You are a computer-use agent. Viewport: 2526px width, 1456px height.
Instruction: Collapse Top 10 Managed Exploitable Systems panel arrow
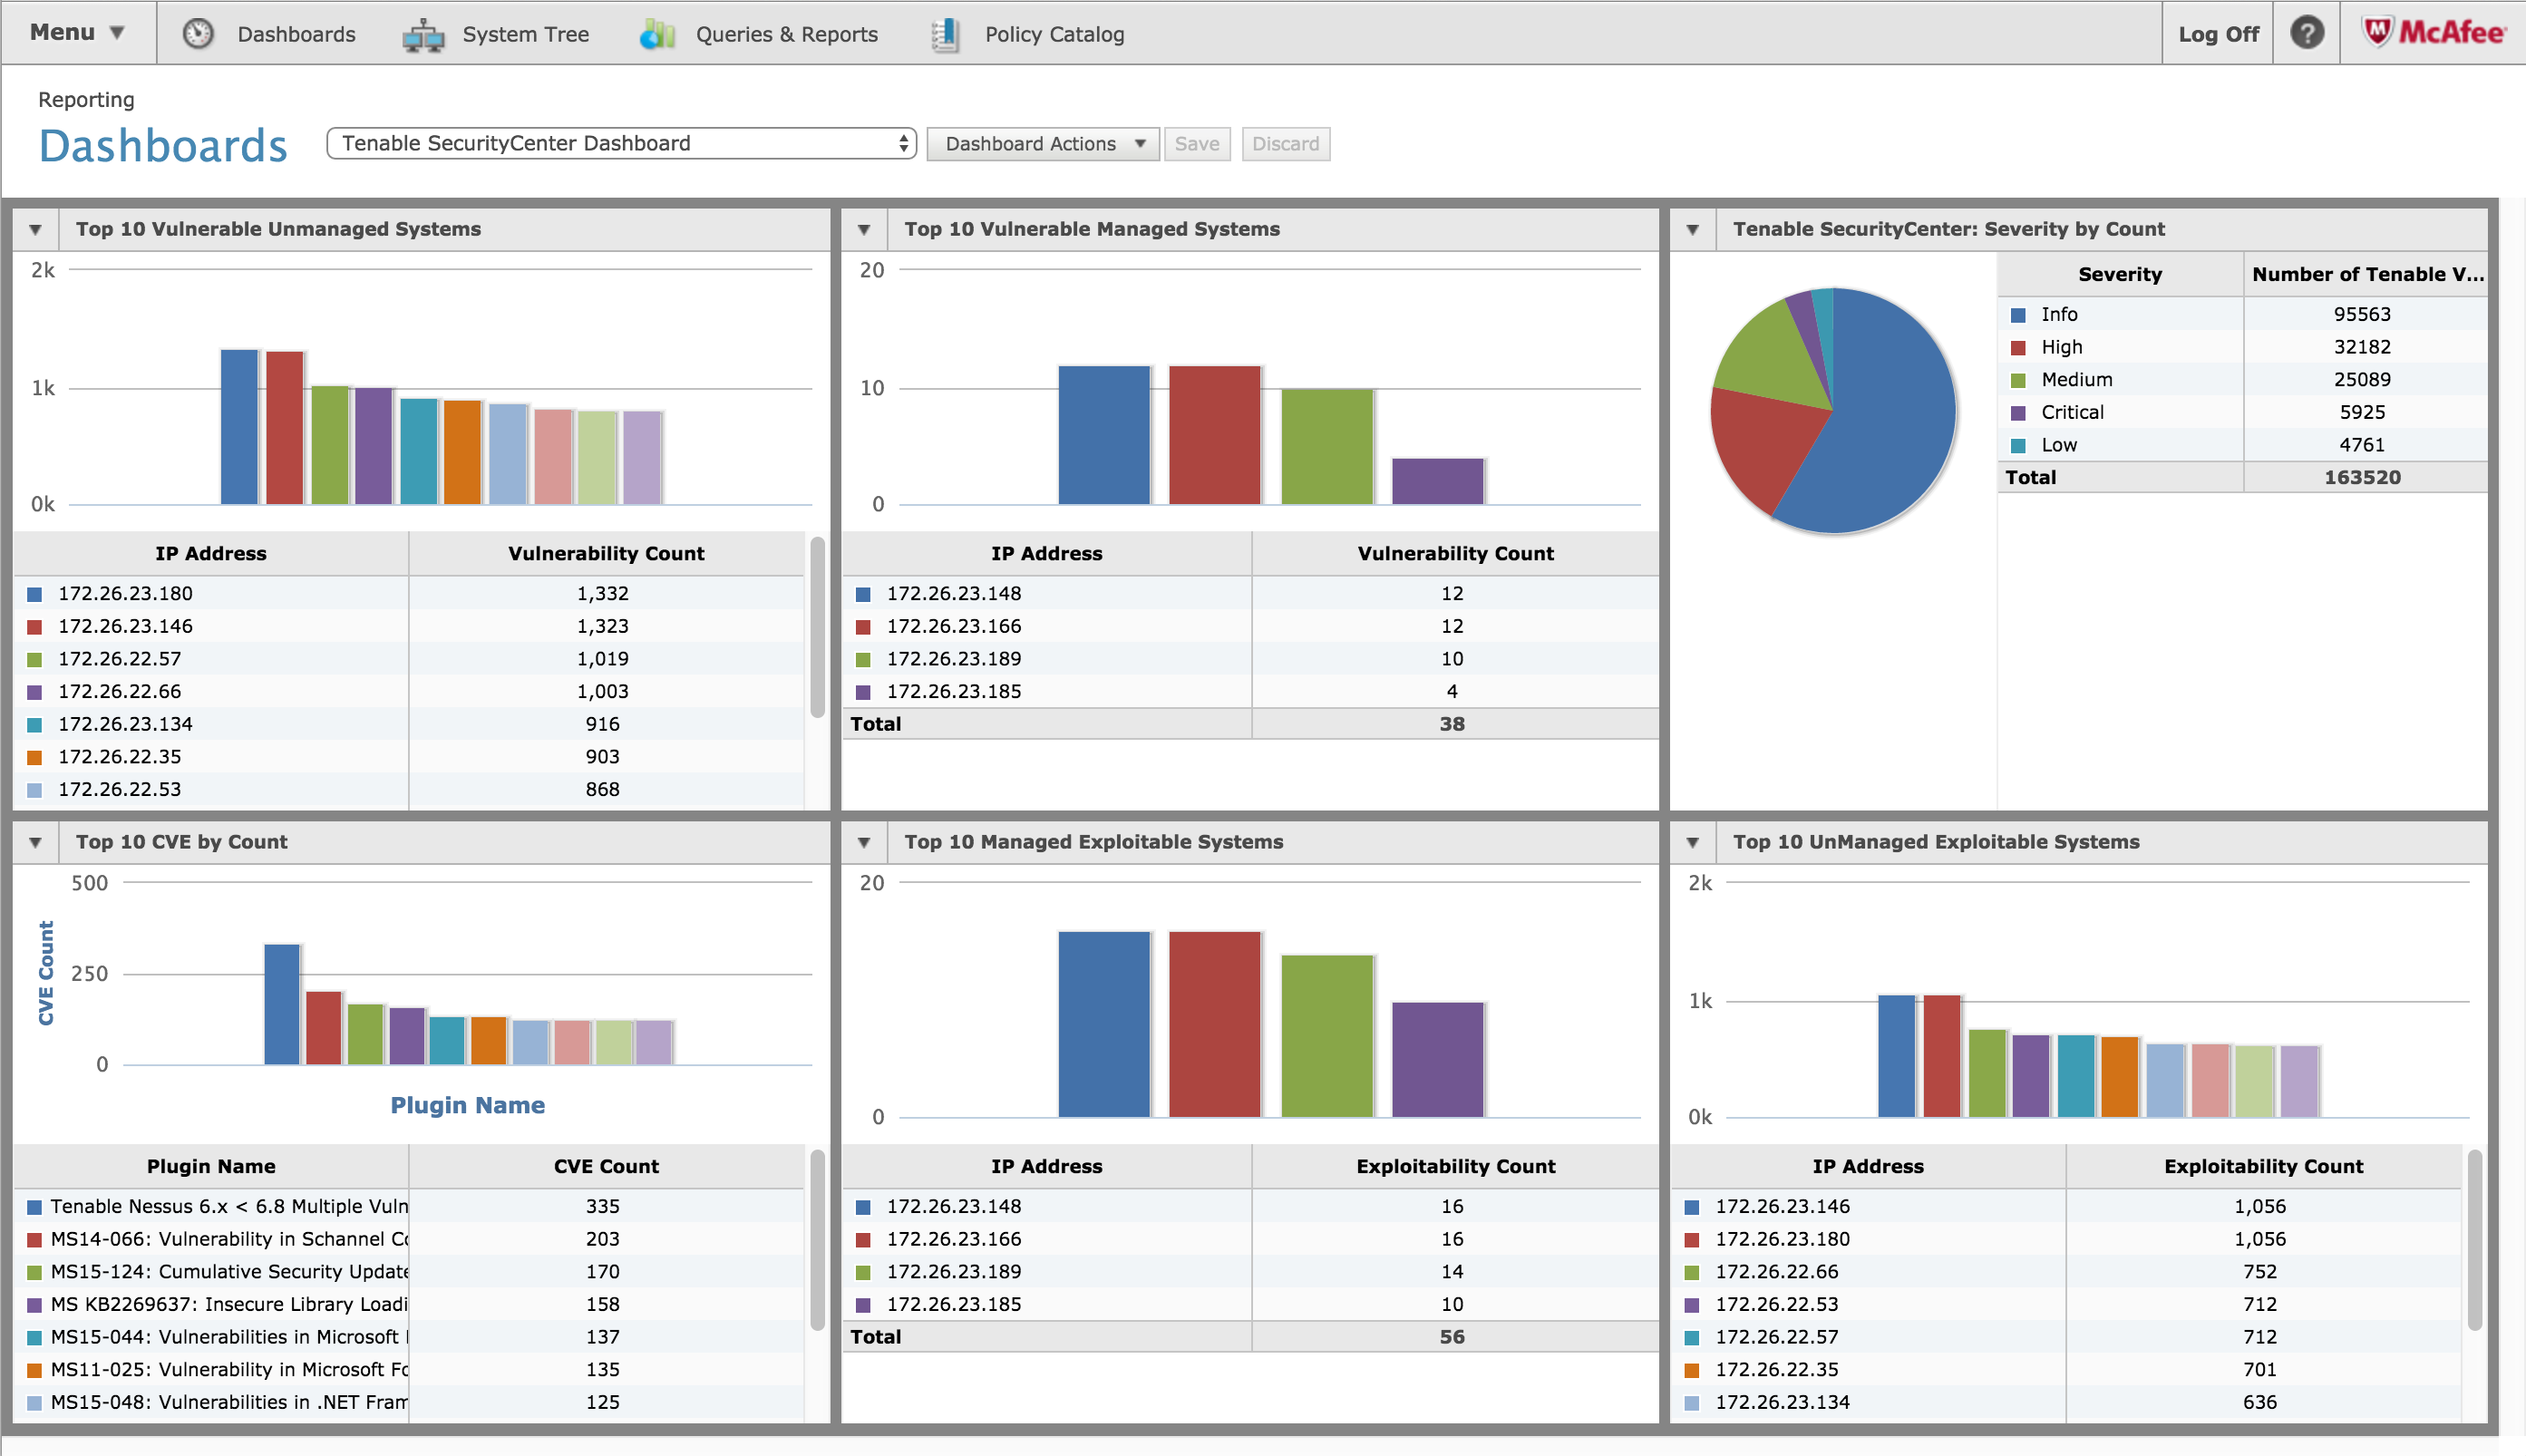[x=864, y=843]
